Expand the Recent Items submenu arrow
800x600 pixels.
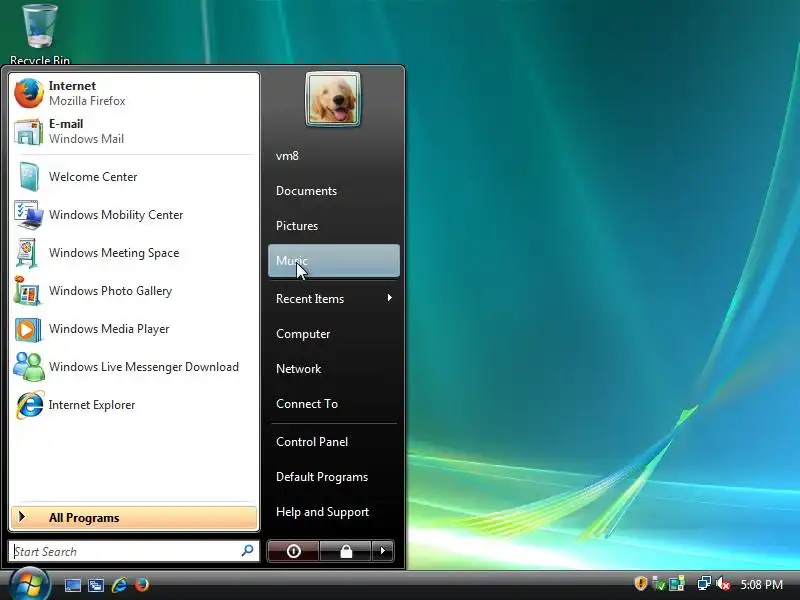tap(390, 298)
